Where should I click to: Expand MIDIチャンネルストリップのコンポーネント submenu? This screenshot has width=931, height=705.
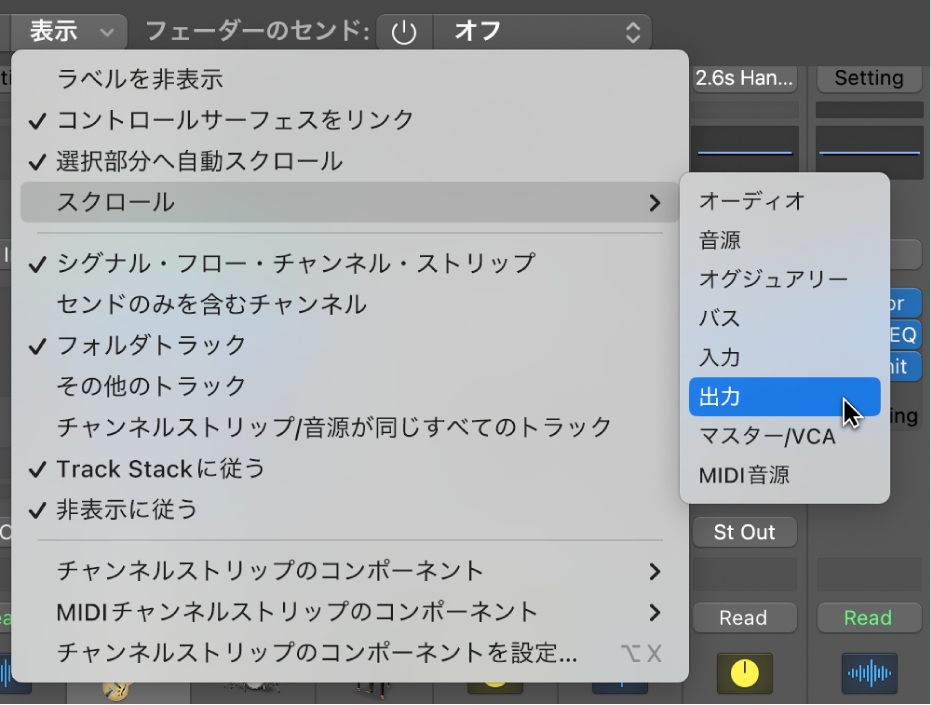pos(350,612)
